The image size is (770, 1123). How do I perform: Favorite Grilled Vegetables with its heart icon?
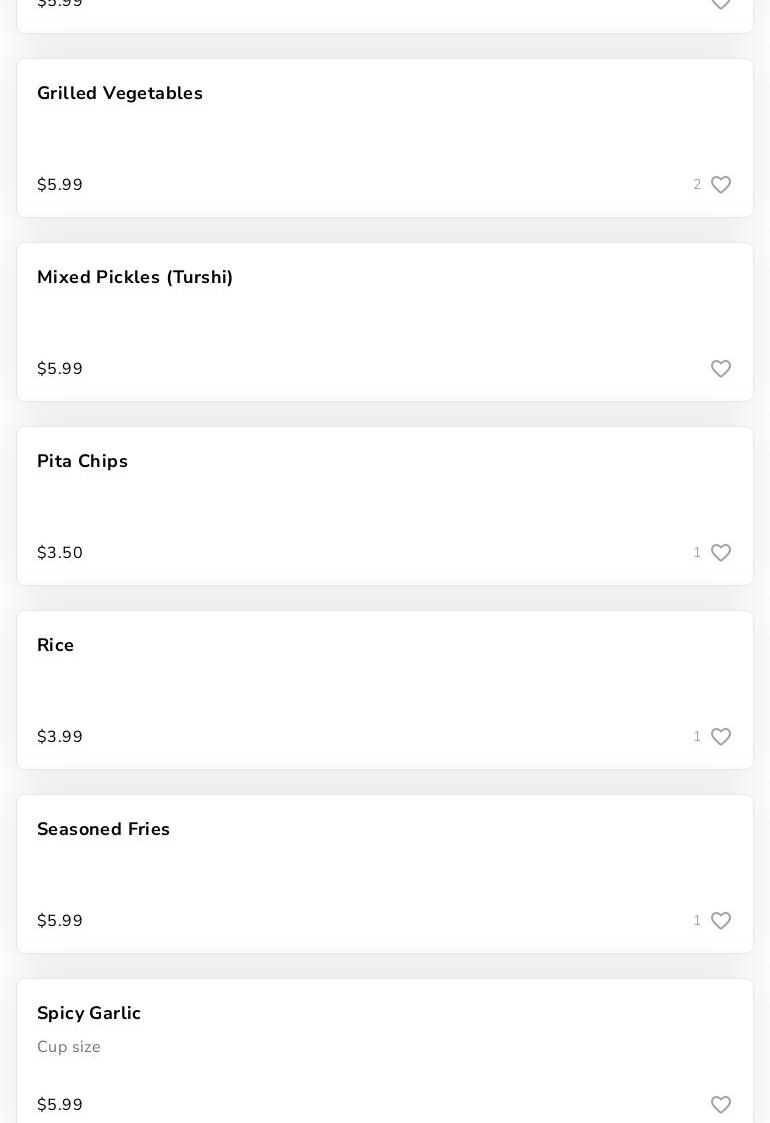tap(721, 185)
